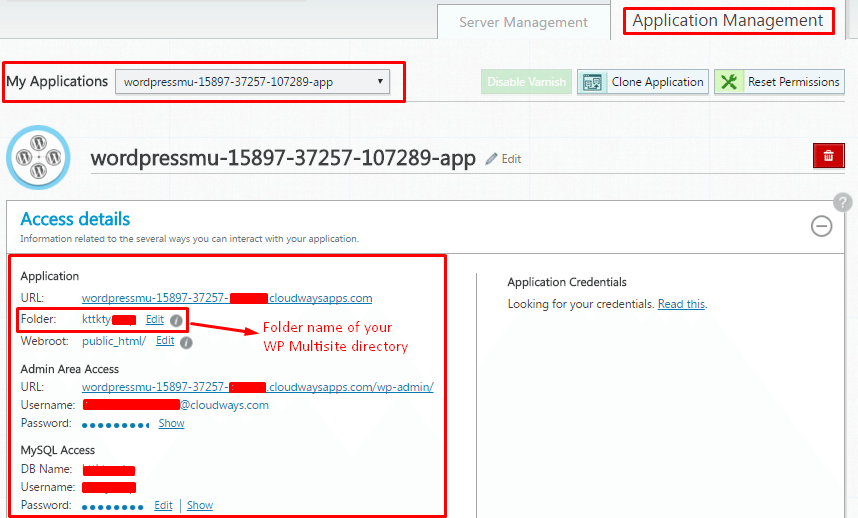Click the info icon beside Folder
This screenshot has width=858, height=518.
tap(176, 321)
